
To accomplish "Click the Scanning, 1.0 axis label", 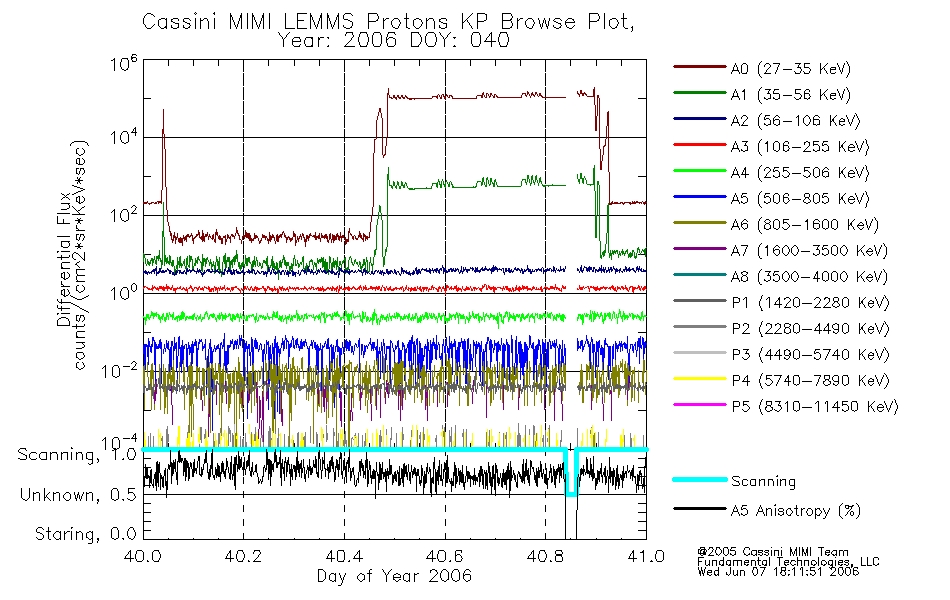I will point(77,455).
